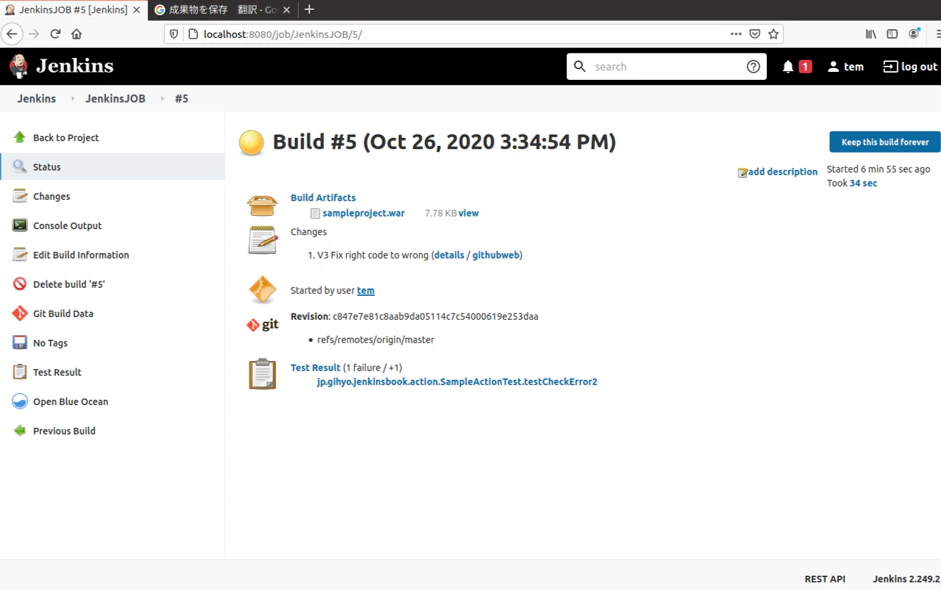Click the Jenkins butler logo icon
Viewport: 941px width, 590px height.
pos(19,66)
